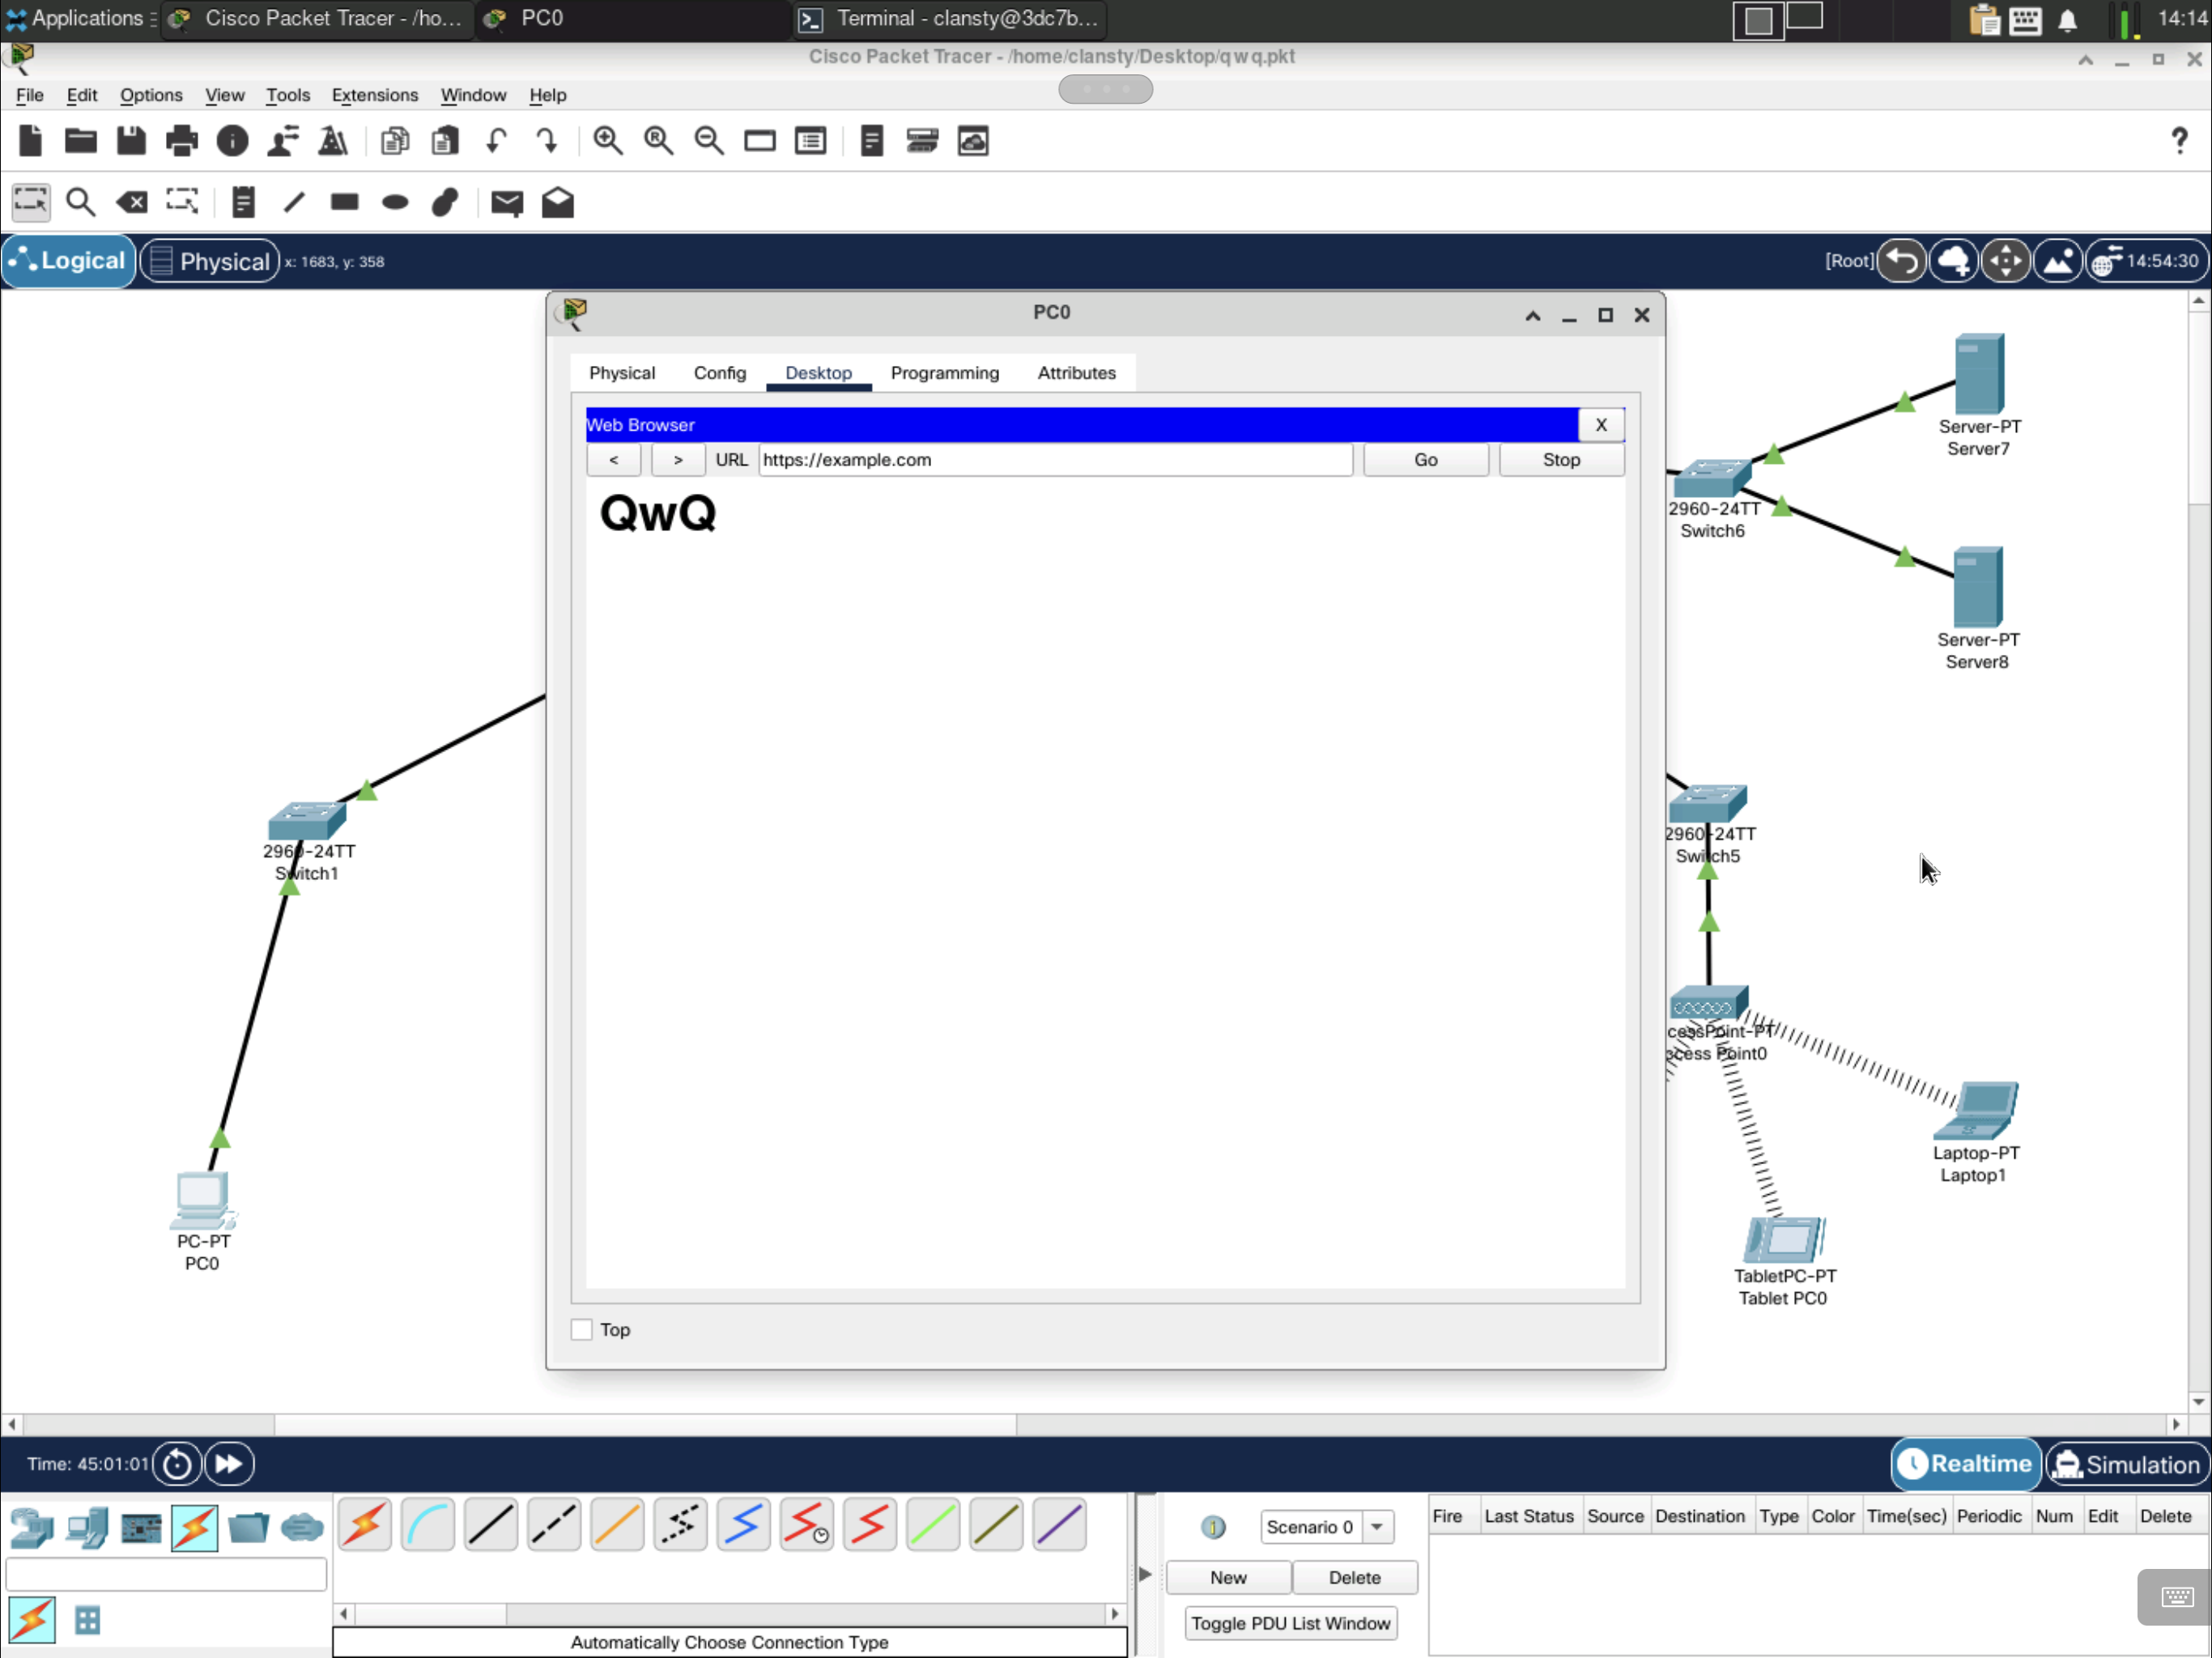Enable the Top checkbox in PC0 window
Screen dimensions: 2212x1658
click(581, 1330)
